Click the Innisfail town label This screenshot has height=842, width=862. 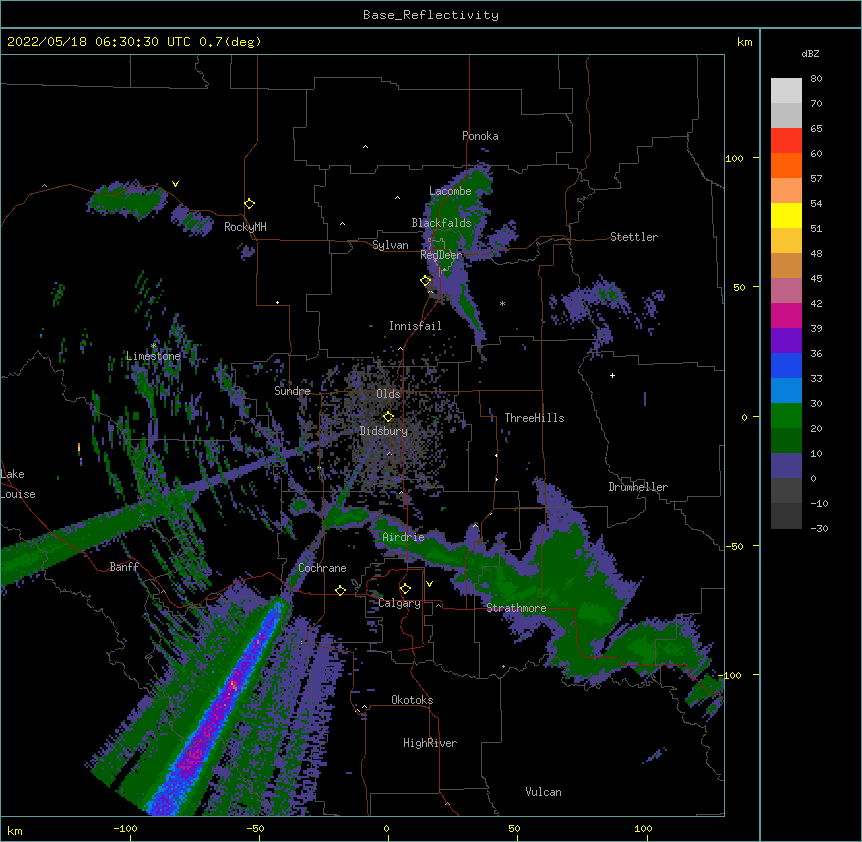(415, 326)
